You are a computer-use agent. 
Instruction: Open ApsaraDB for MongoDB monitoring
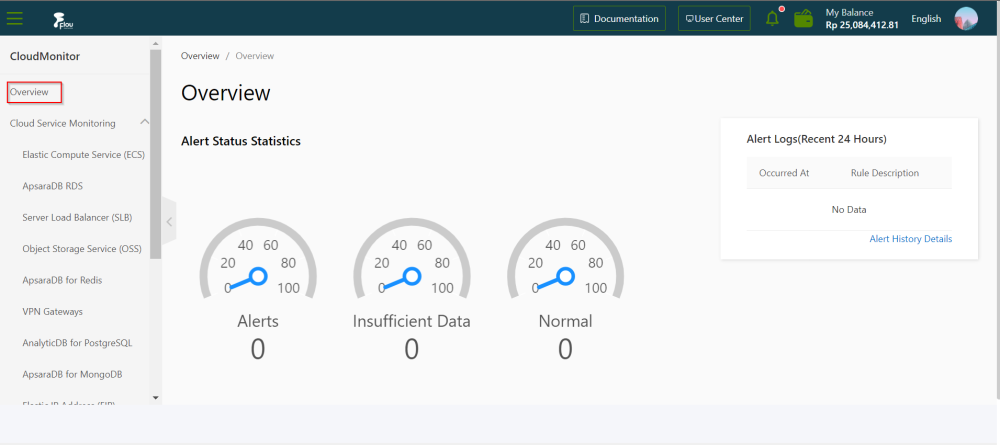point(72,374)
